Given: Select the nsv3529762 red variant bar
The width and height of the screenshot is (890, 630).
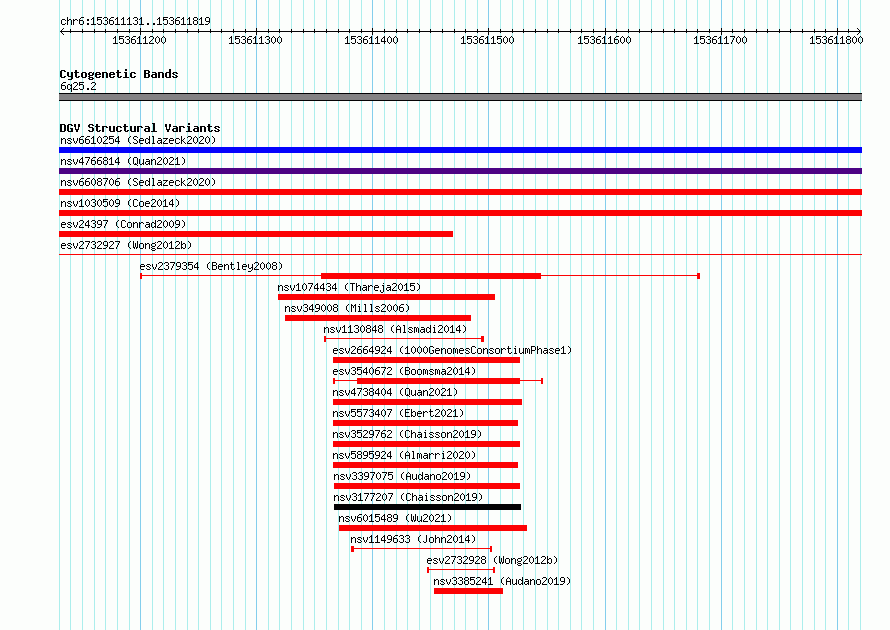Looking at the screenshot, I should 426,444.
